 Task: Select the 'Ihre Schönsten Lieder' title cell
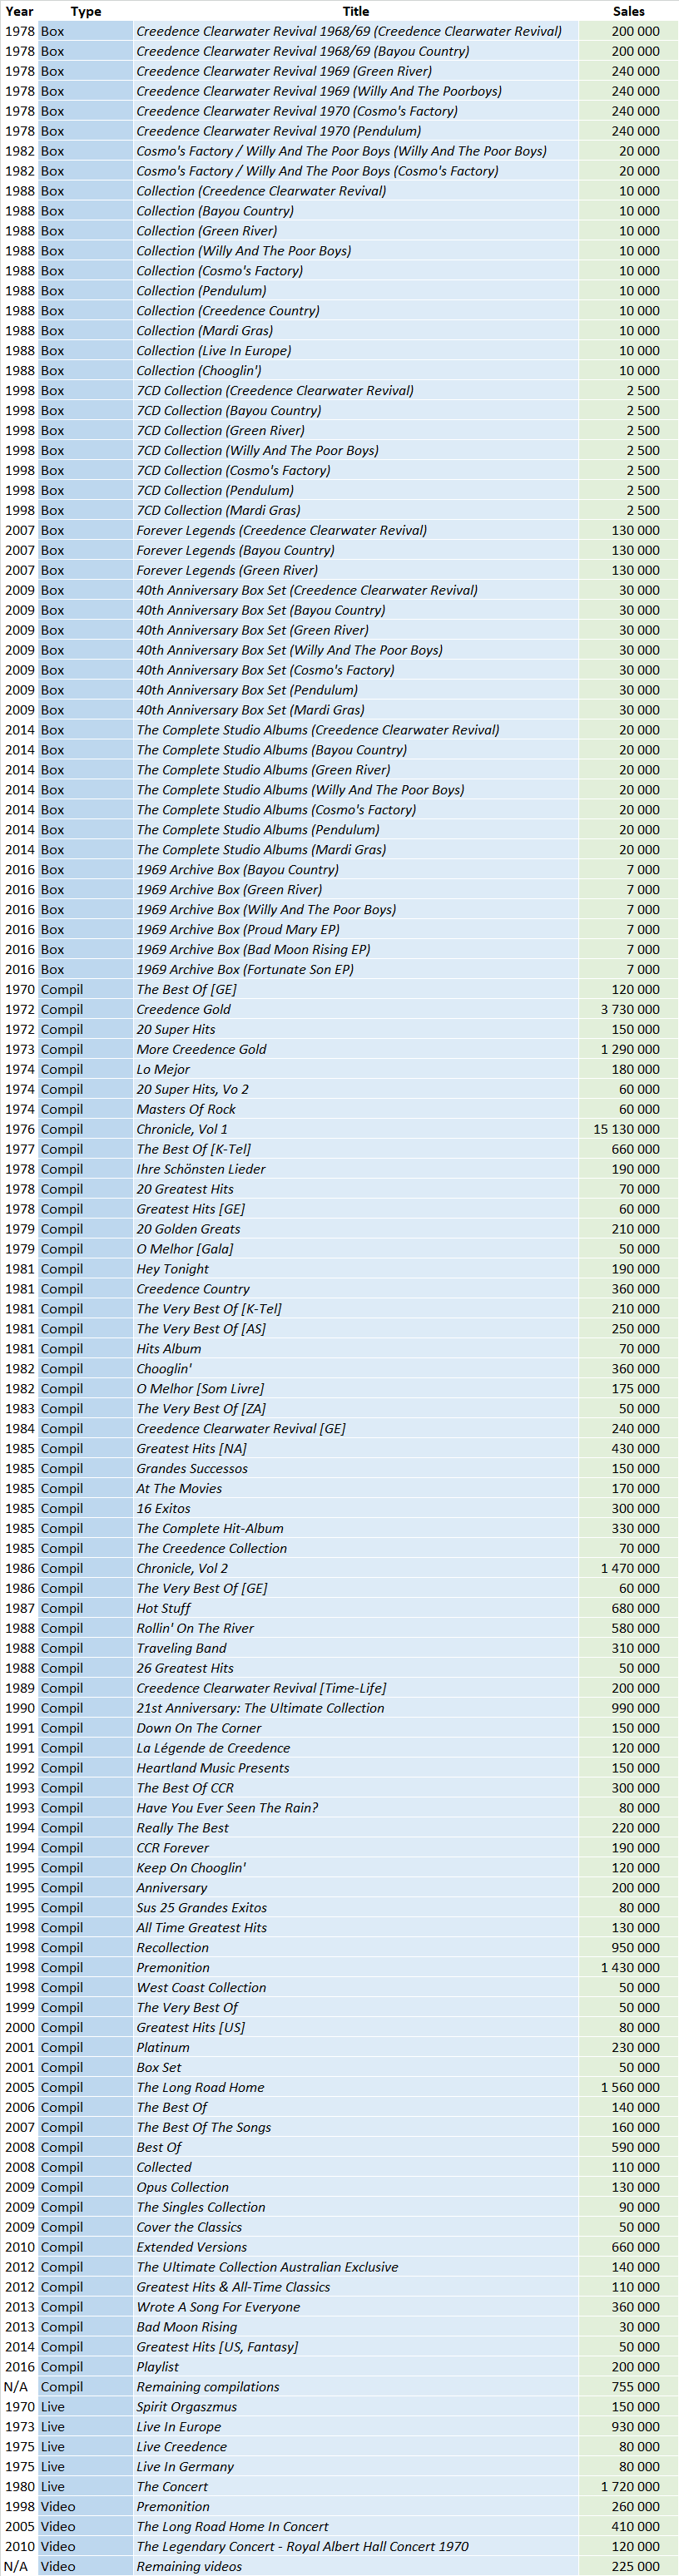point(201,1169)
